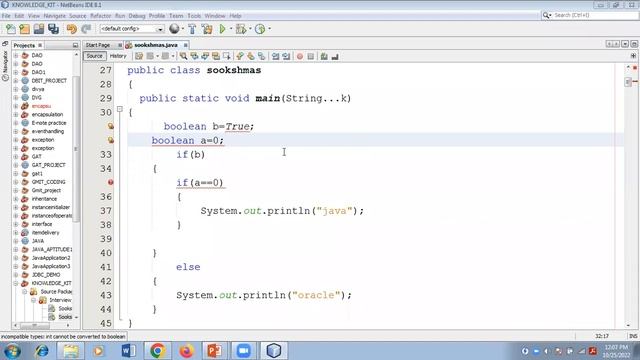Collapse the main method code fold

120,109
